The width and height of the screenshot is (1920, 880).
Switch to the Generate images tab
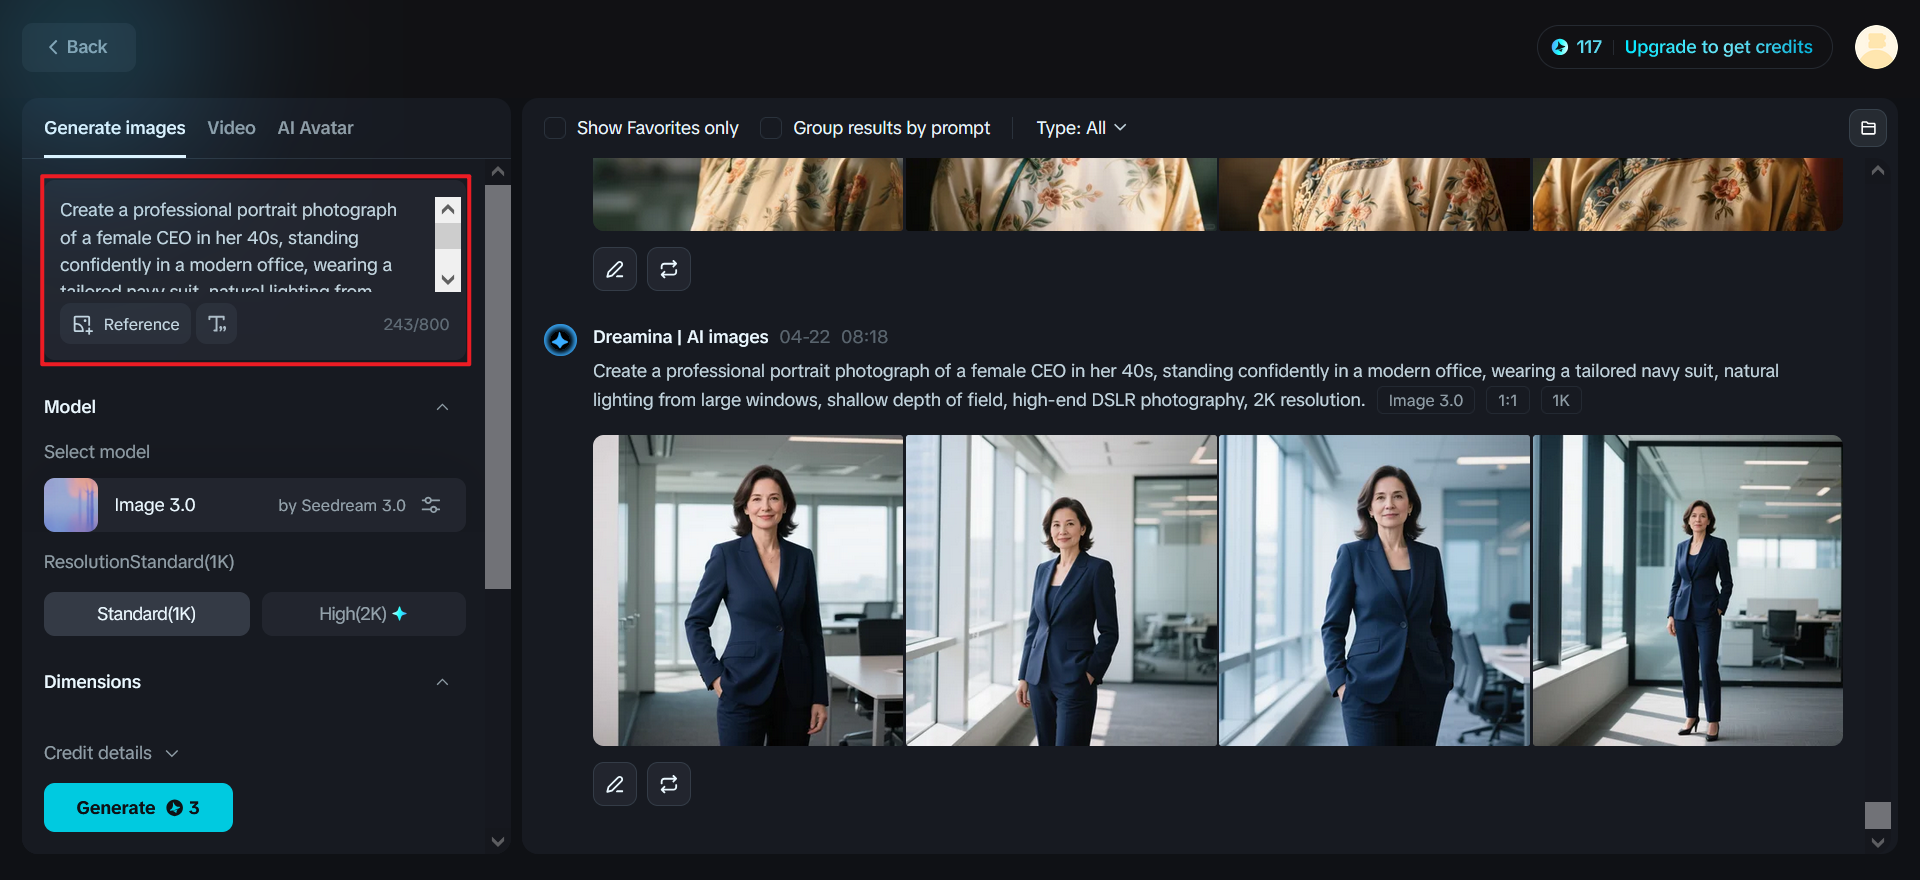tap(115, 128)
